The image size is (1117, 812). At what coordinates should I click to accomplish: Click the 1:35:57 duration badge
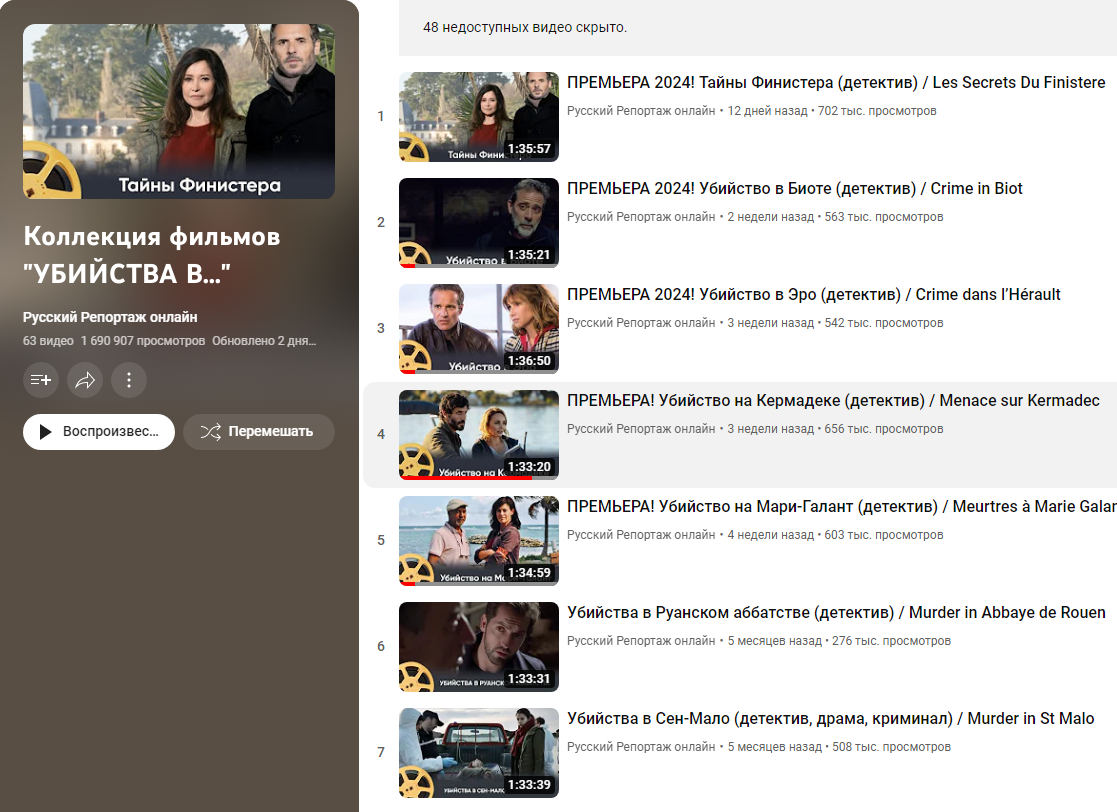[529, 149]
